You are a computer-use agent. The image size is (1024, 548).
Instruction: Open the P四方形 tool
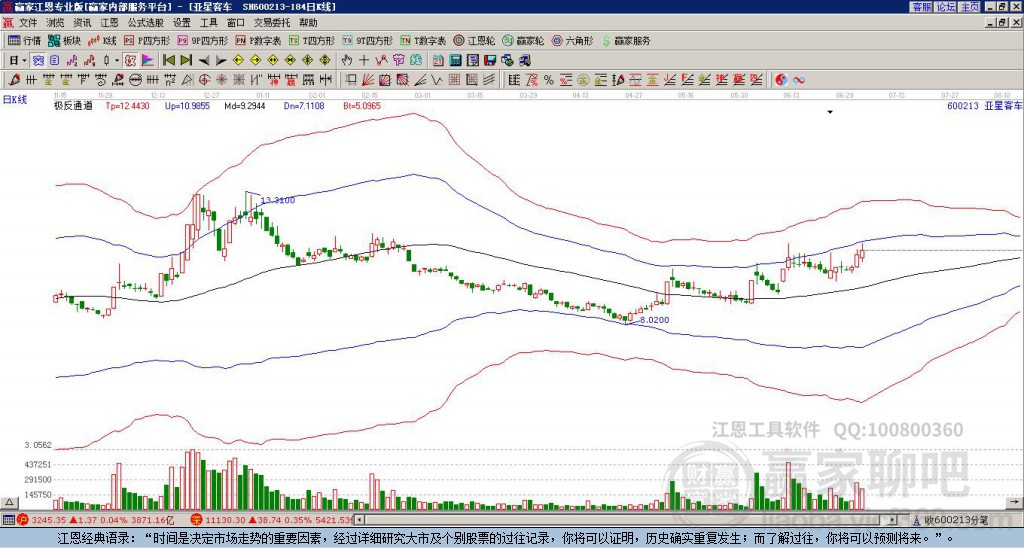(x=149, y=40)
